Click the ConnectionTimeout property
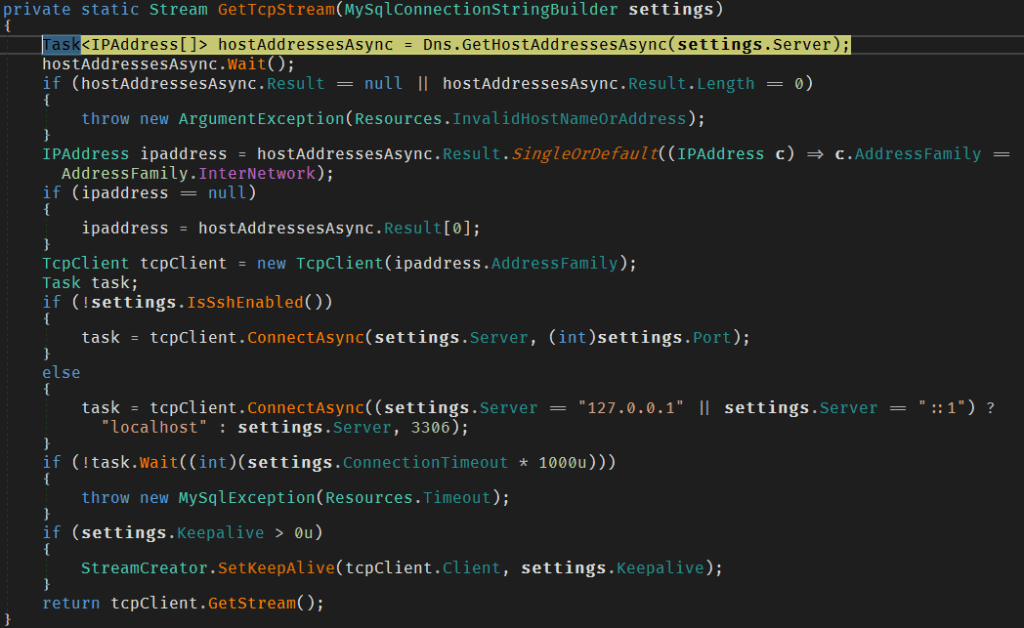The width and height of the screenshot is (1024, 628). [425, 463]
